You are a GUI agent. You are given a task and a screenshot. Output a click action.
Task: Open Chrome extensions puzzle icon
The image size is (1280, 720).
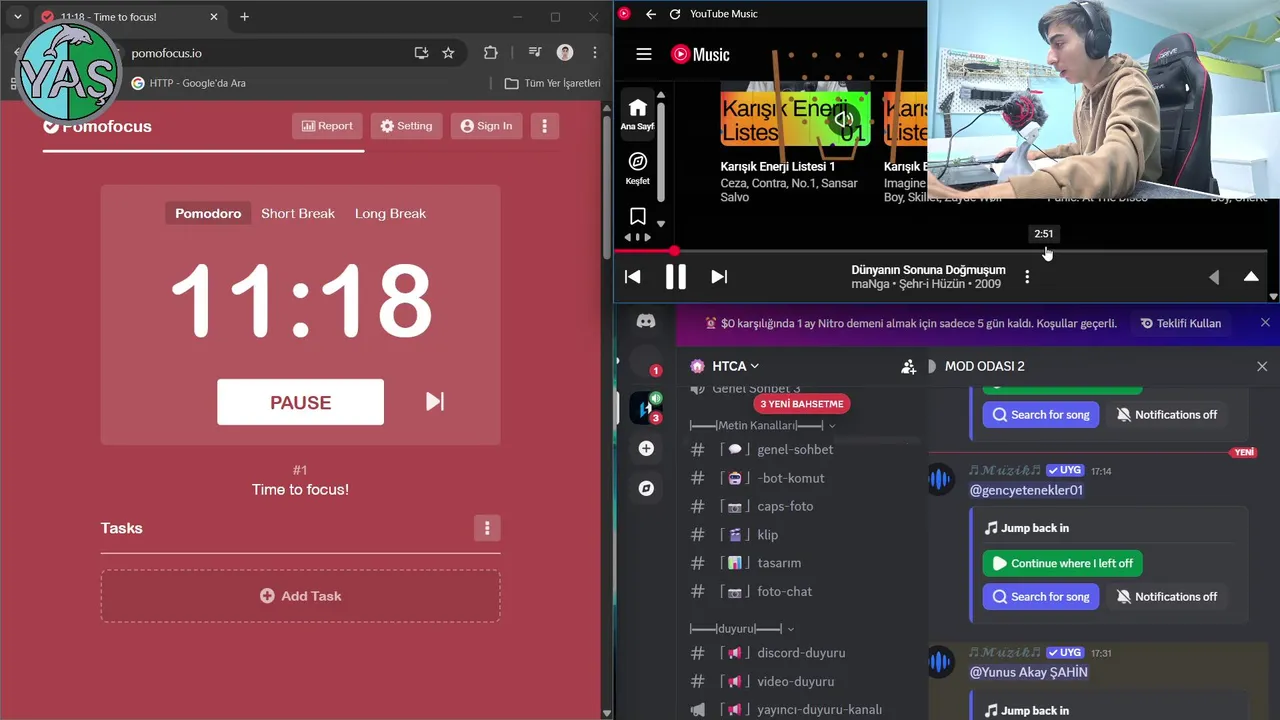point(490,53)
